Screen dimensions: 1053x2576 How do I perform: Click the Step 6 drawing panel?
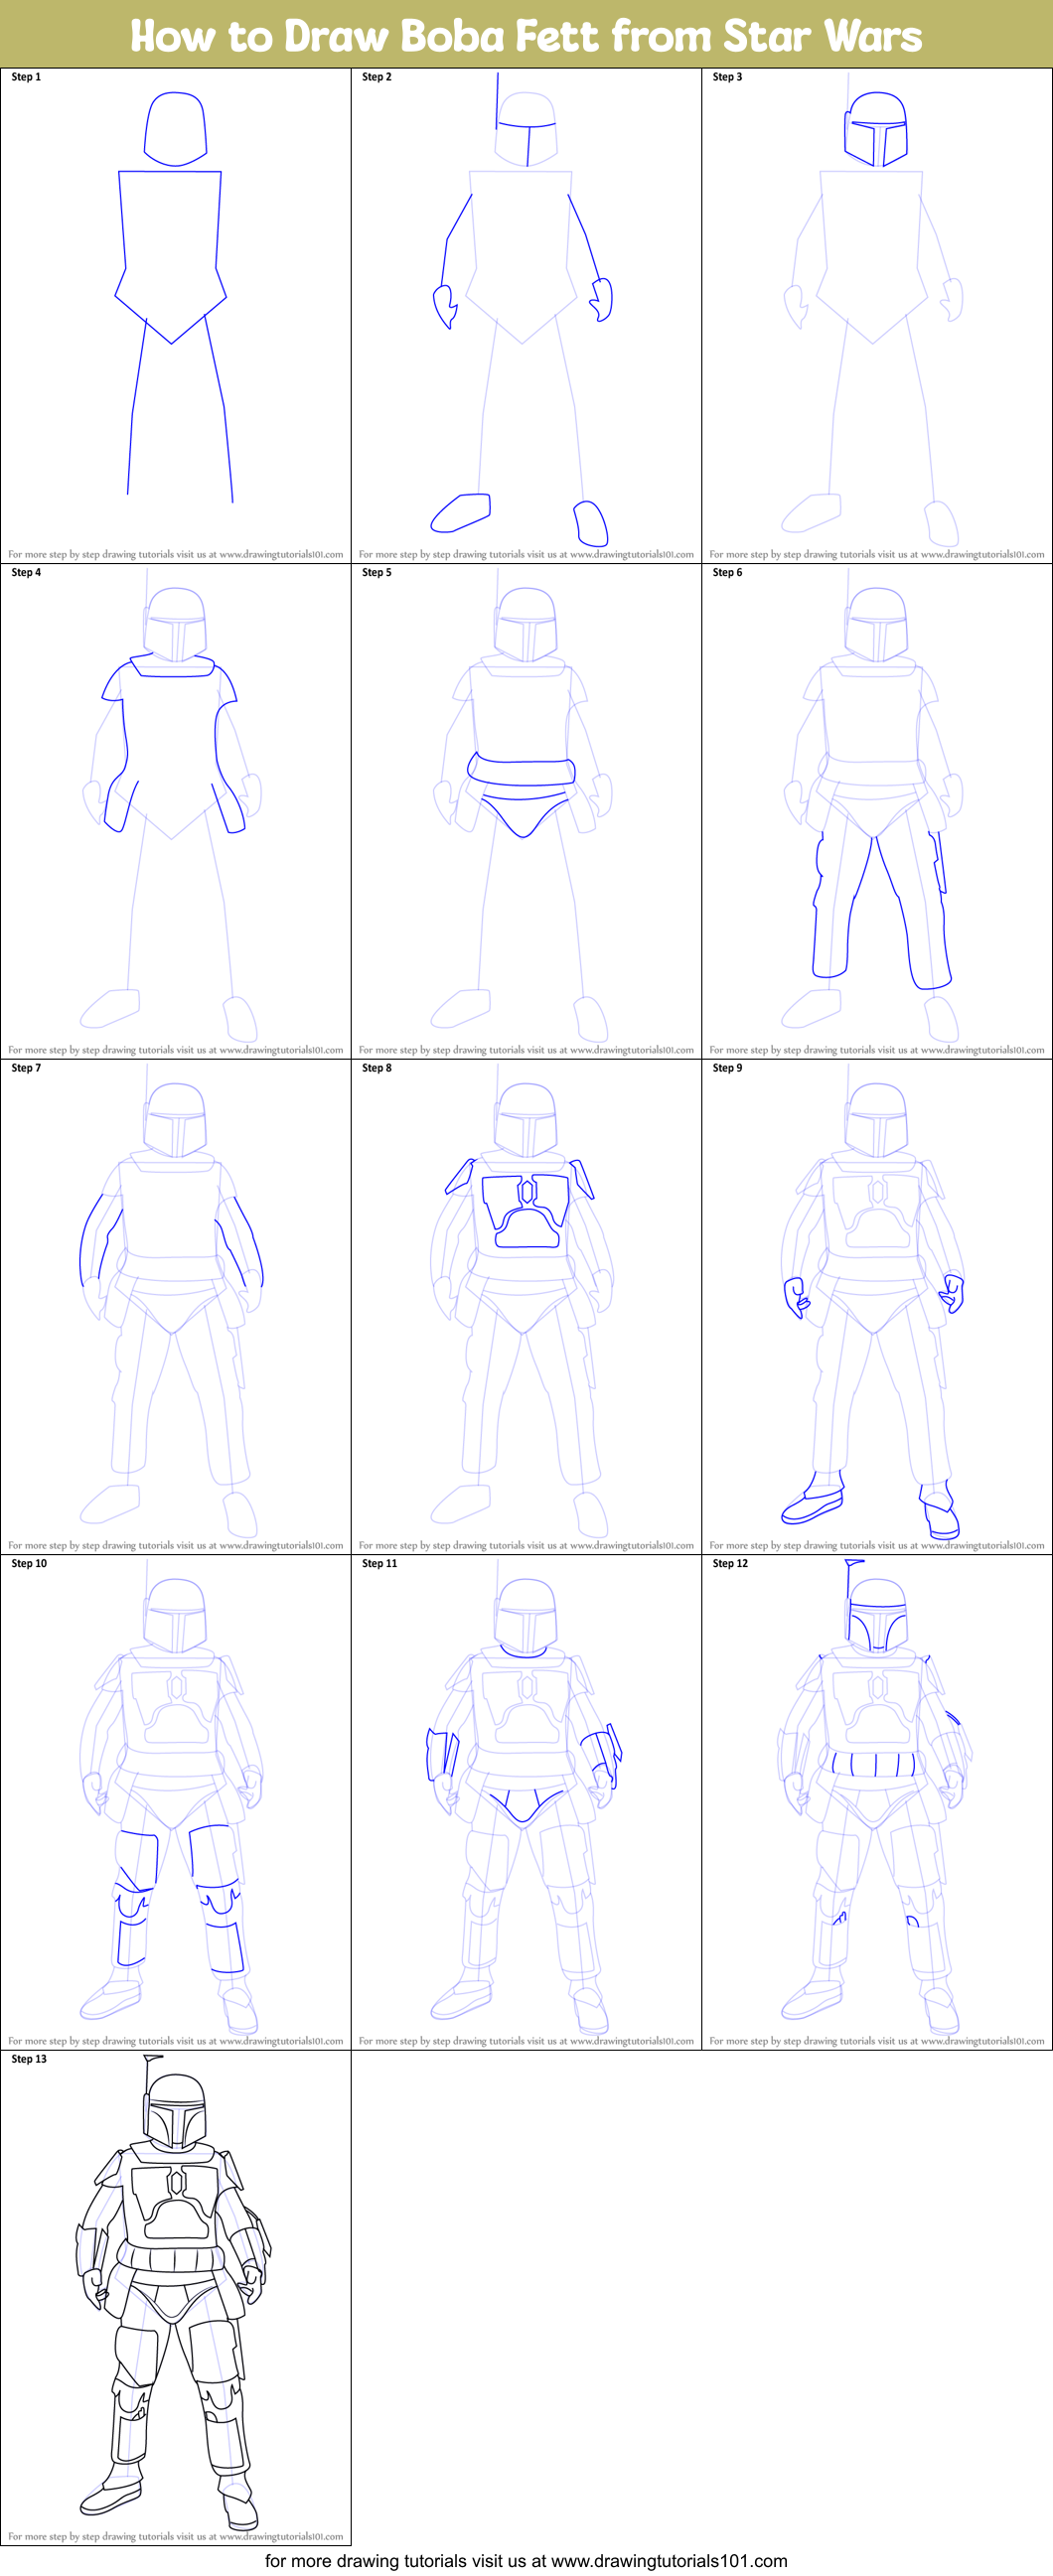(x=877, y=811)
